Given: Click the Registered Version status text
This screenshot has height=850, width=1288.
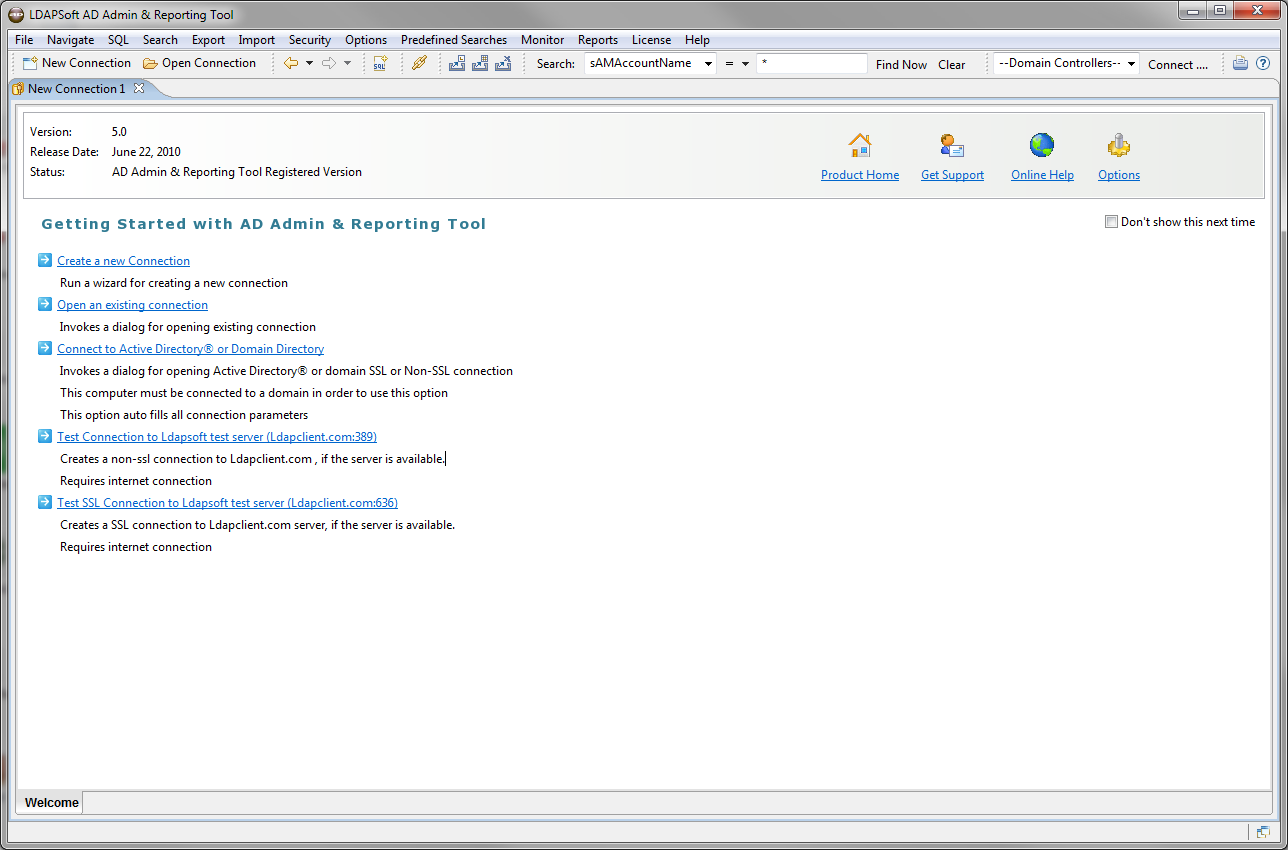Looking at the screenshot, I should pyautogui.click(x=237, y=172).
